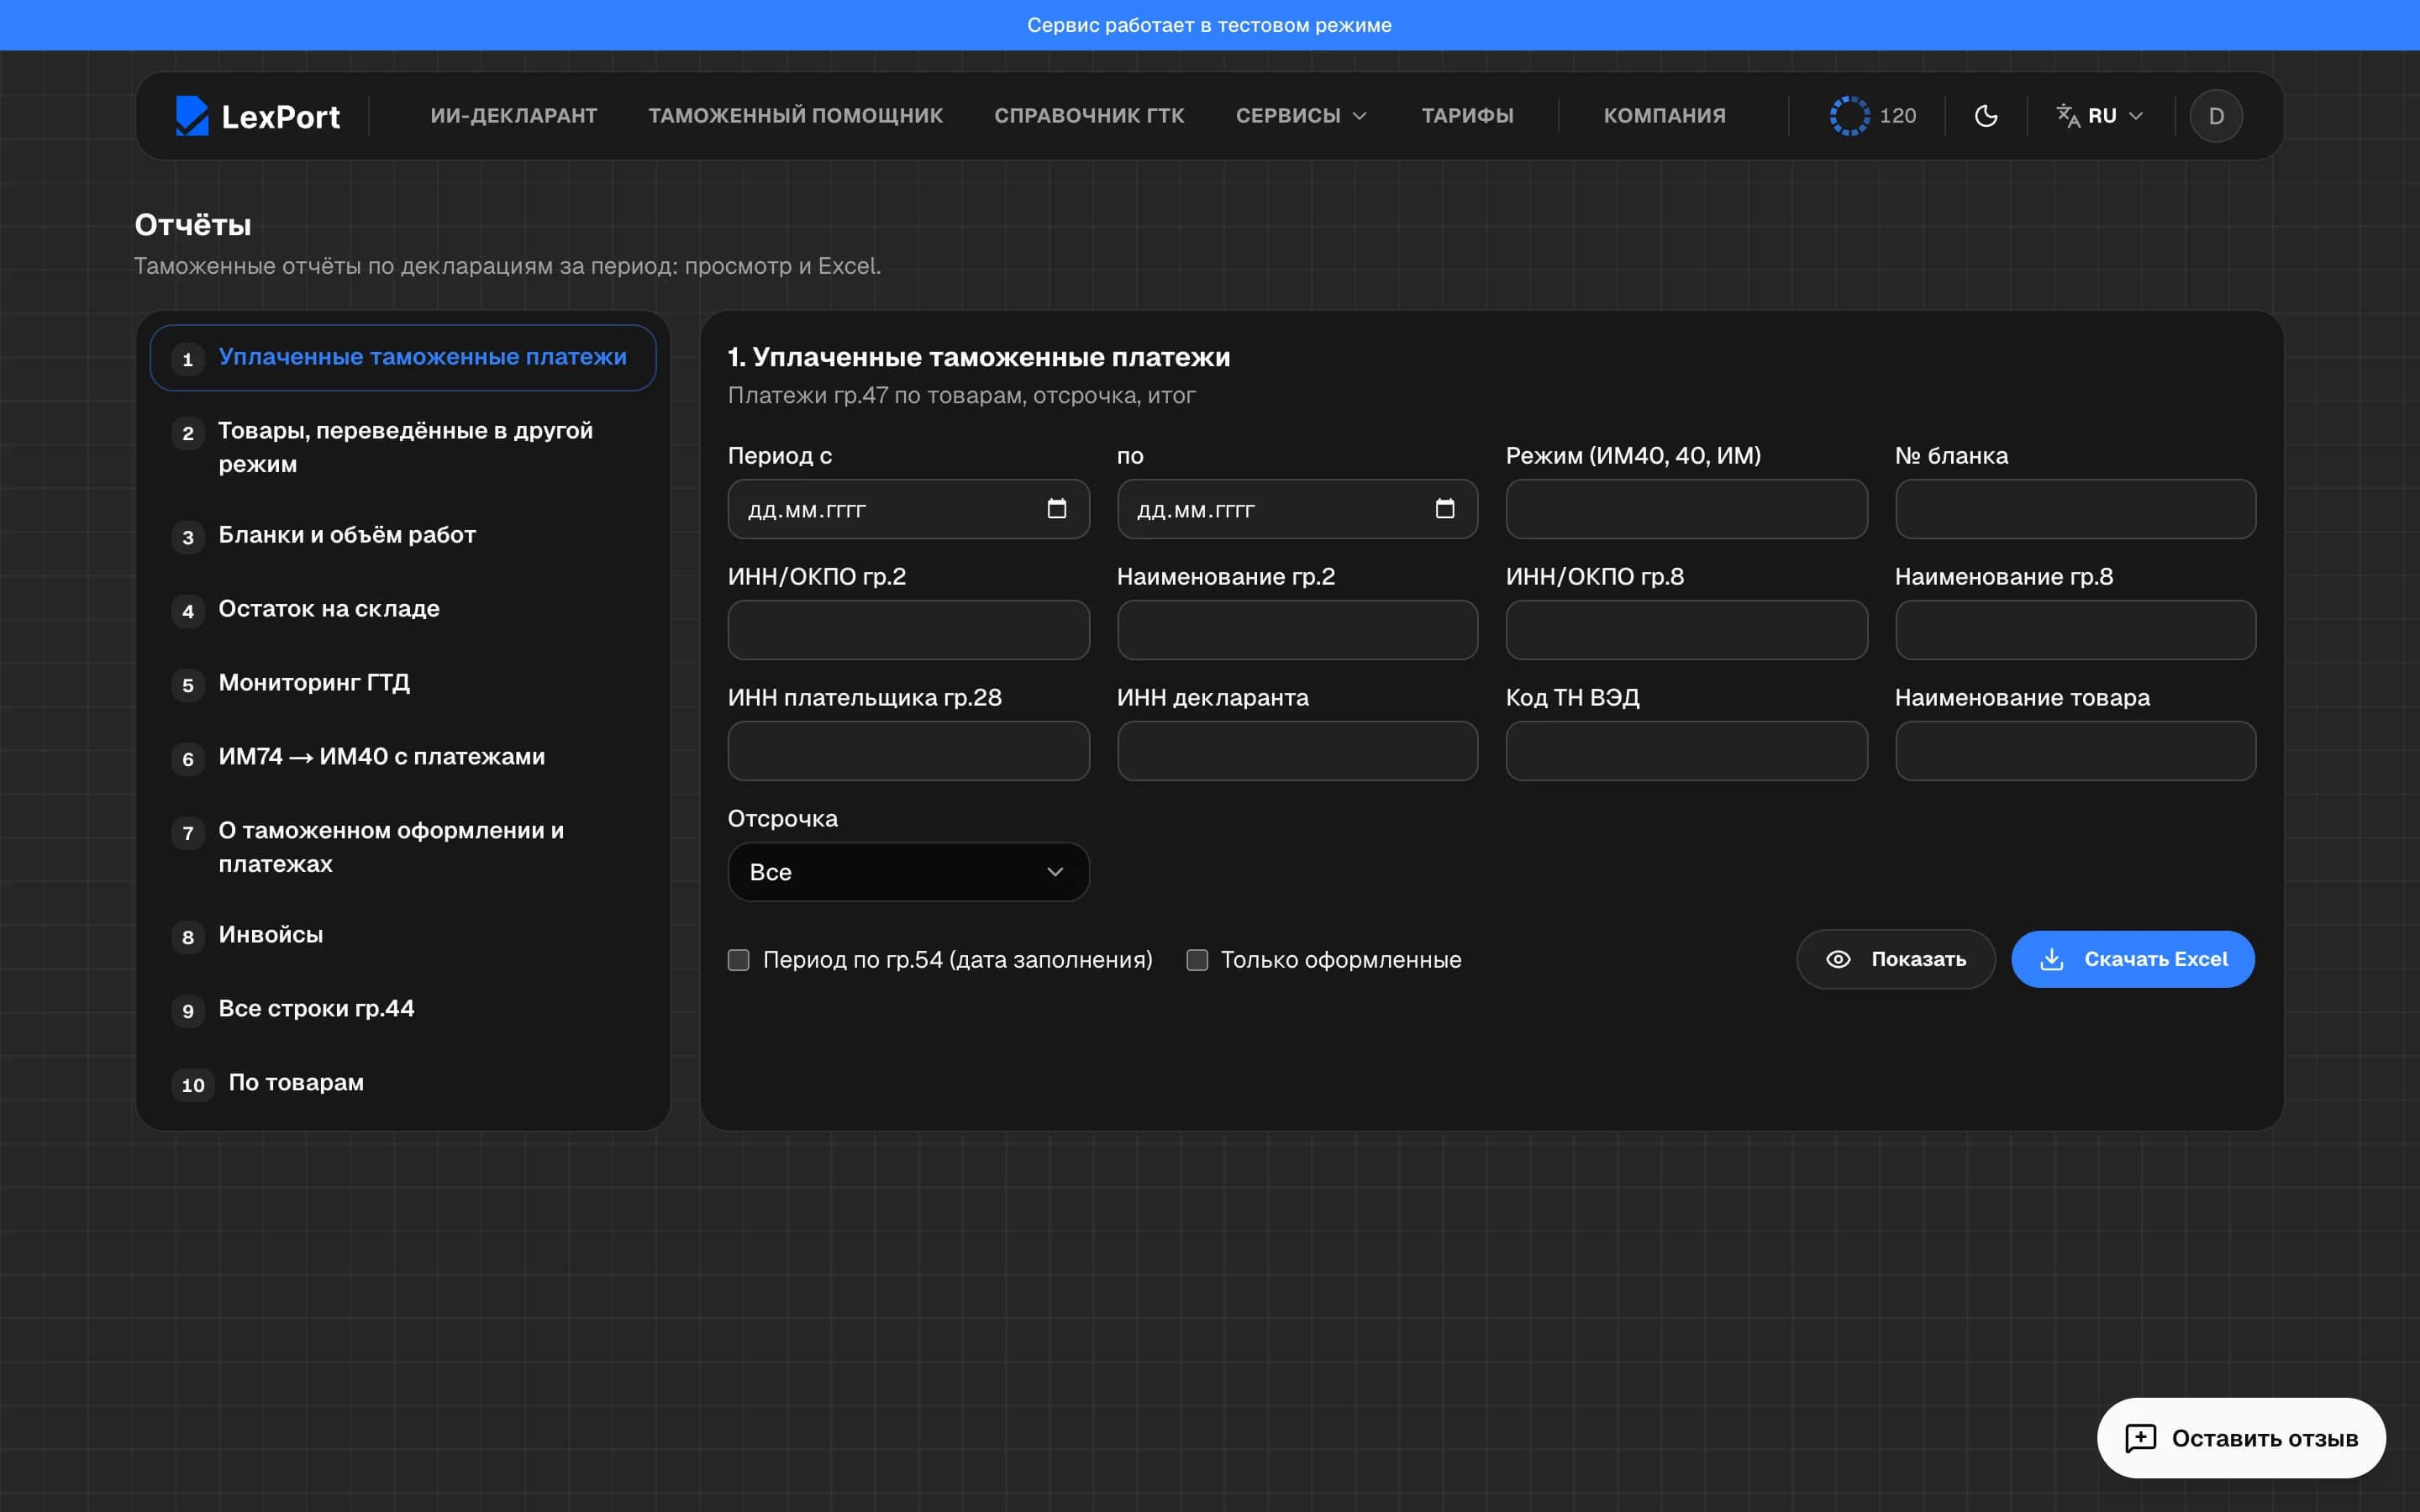Enable Период по гр.54 checkbox
The image size is (2420, 1512).
pos(738,960)
